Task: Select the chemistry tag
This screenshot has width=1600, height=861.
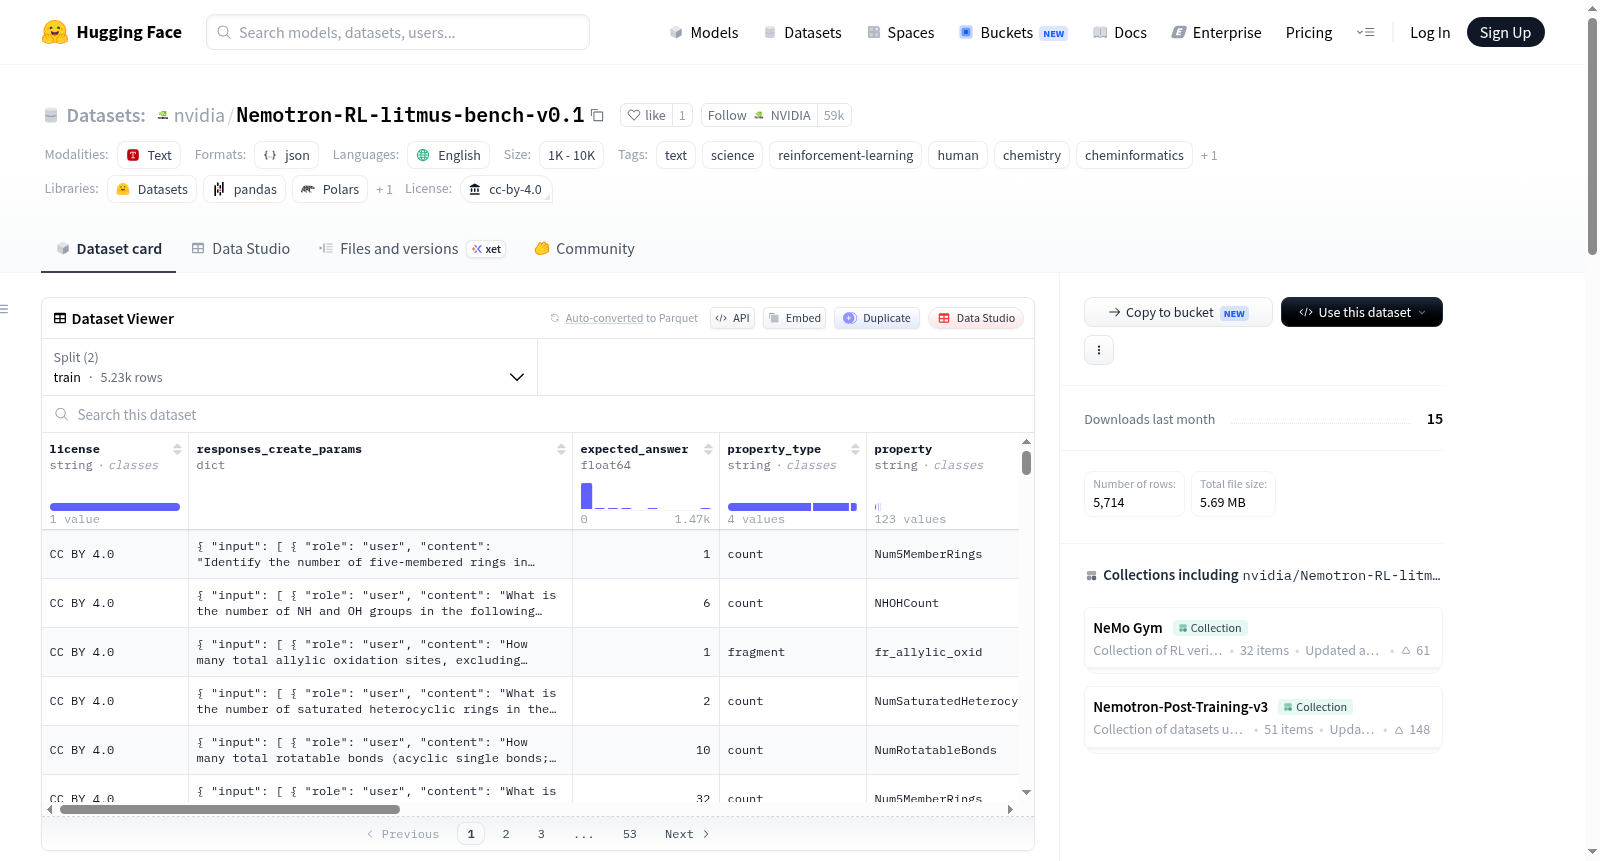Action: click(x=1032, y=155)
